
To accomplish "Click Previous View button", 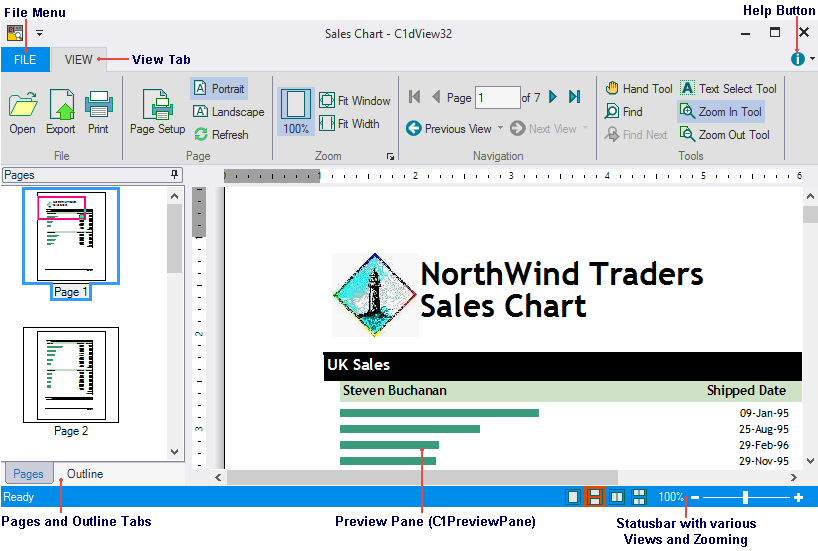I will 449,128.
